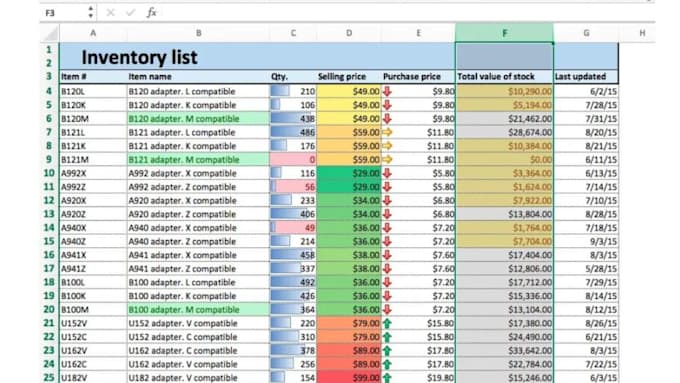Click $29.00 selling price for A992X
680x383 pixels.
[349, 173]
